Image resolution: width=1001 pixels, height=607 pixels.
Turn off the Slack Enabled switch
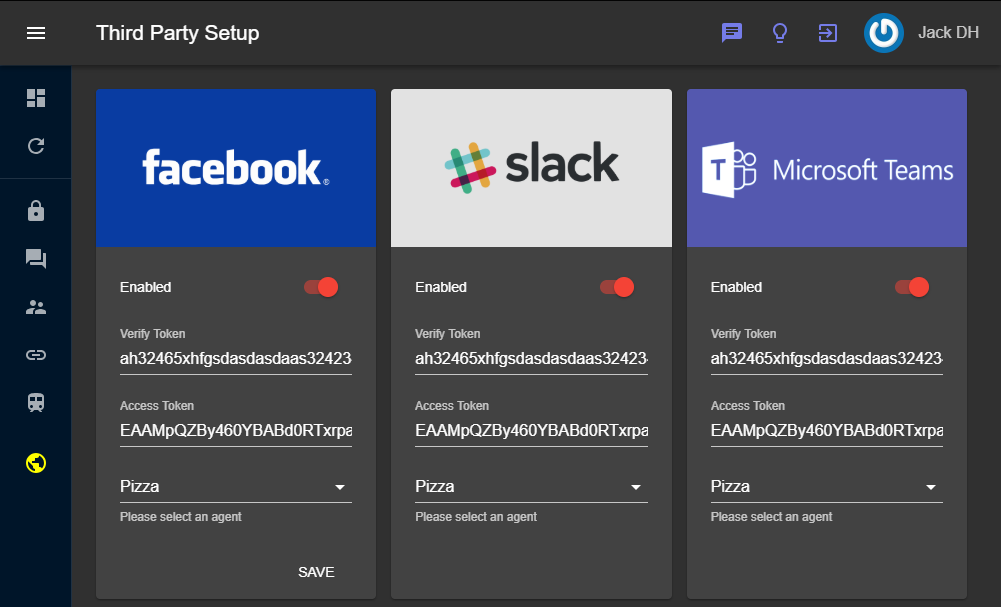[x=617, y=287]
